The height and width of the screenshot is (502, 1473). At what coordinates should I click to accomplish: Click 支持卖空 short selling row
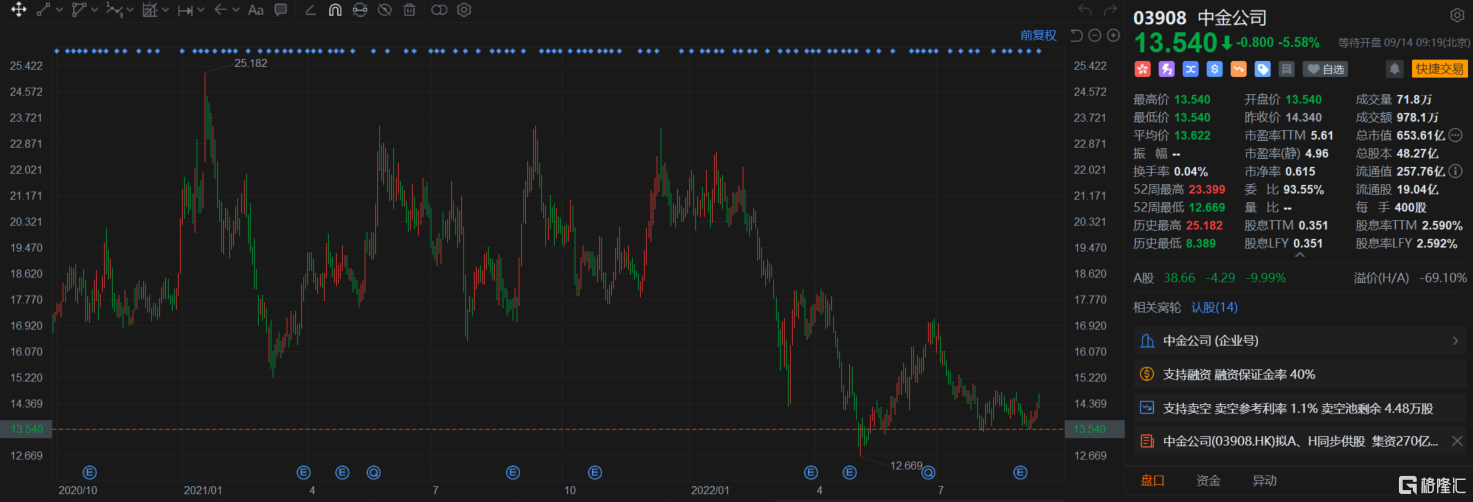coord(1300,408)
